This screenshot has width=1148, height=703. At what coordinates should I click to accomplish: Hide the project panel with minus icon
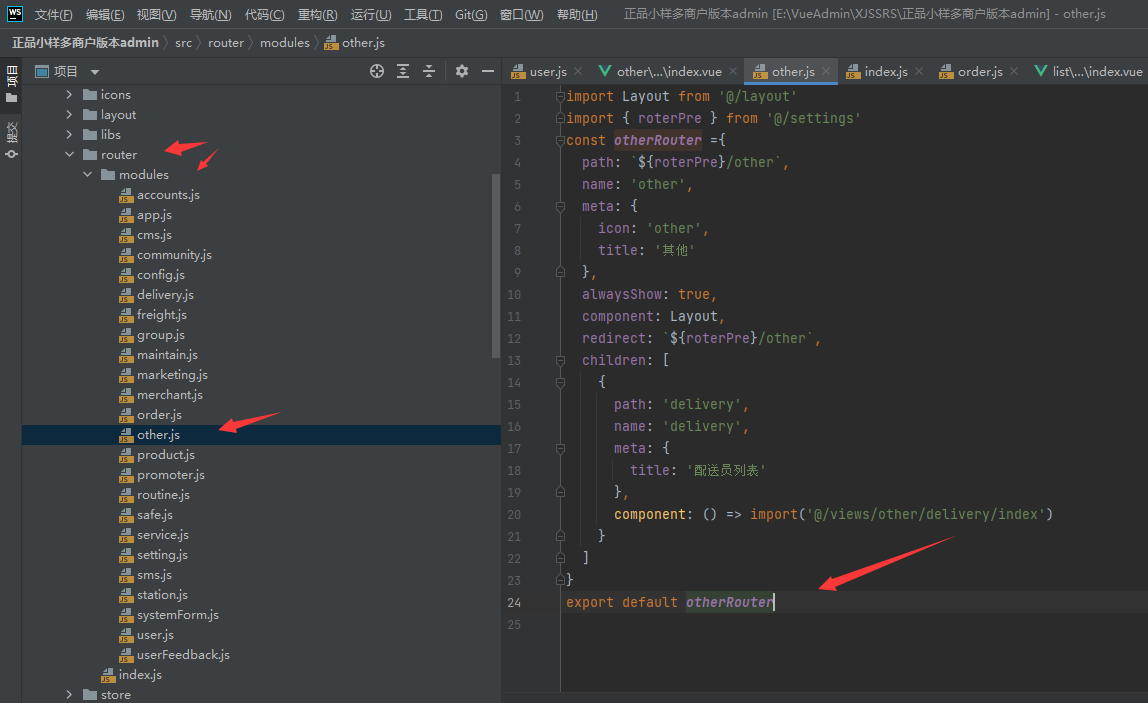point(488,71)
